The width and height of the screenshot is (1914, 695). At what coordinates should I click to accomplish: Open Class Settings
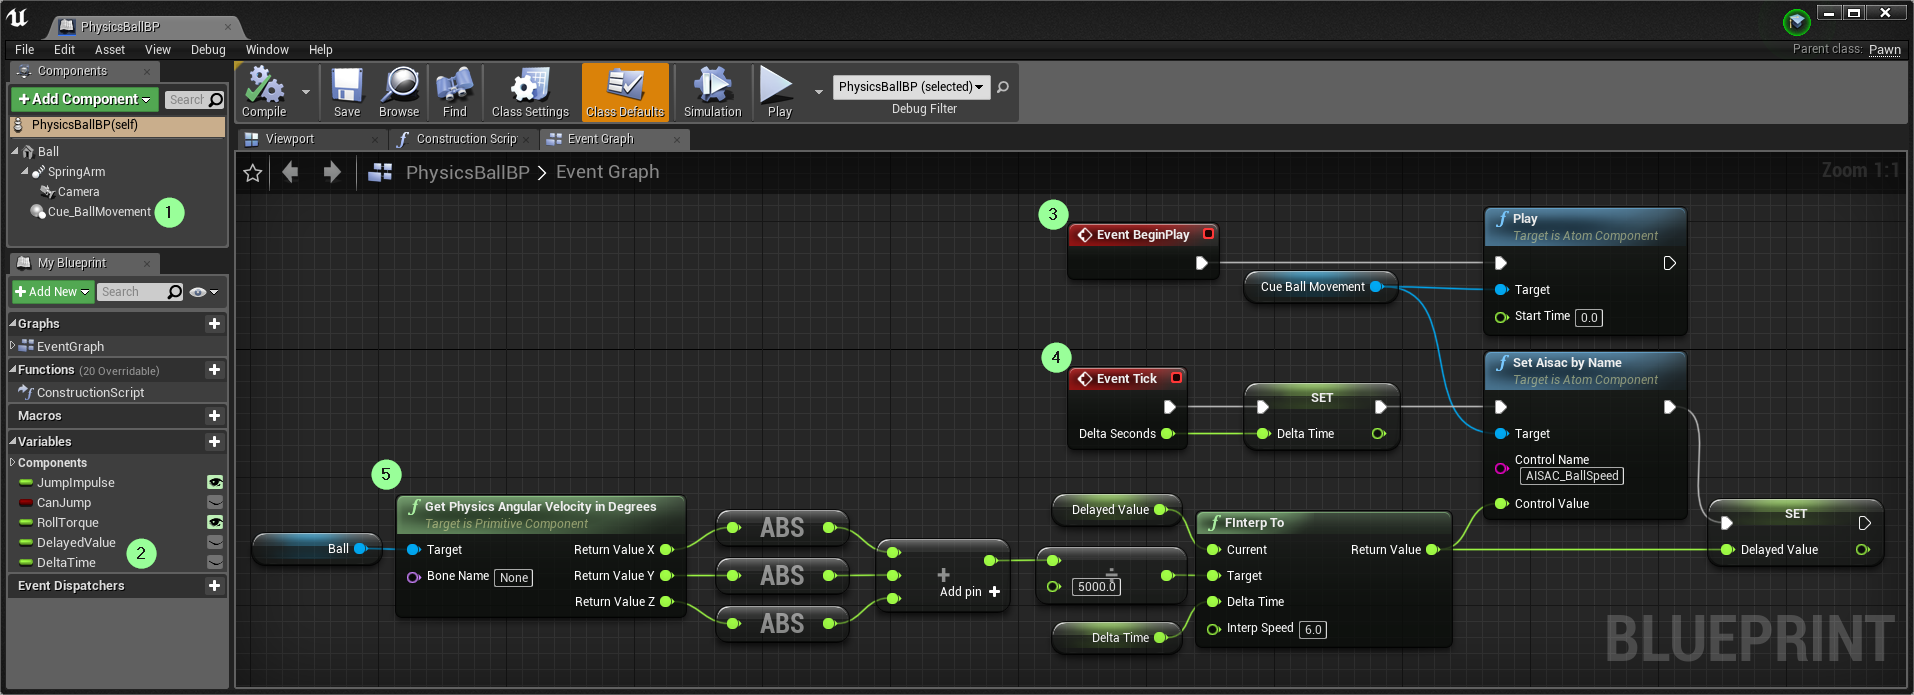(x=530, y=92)
